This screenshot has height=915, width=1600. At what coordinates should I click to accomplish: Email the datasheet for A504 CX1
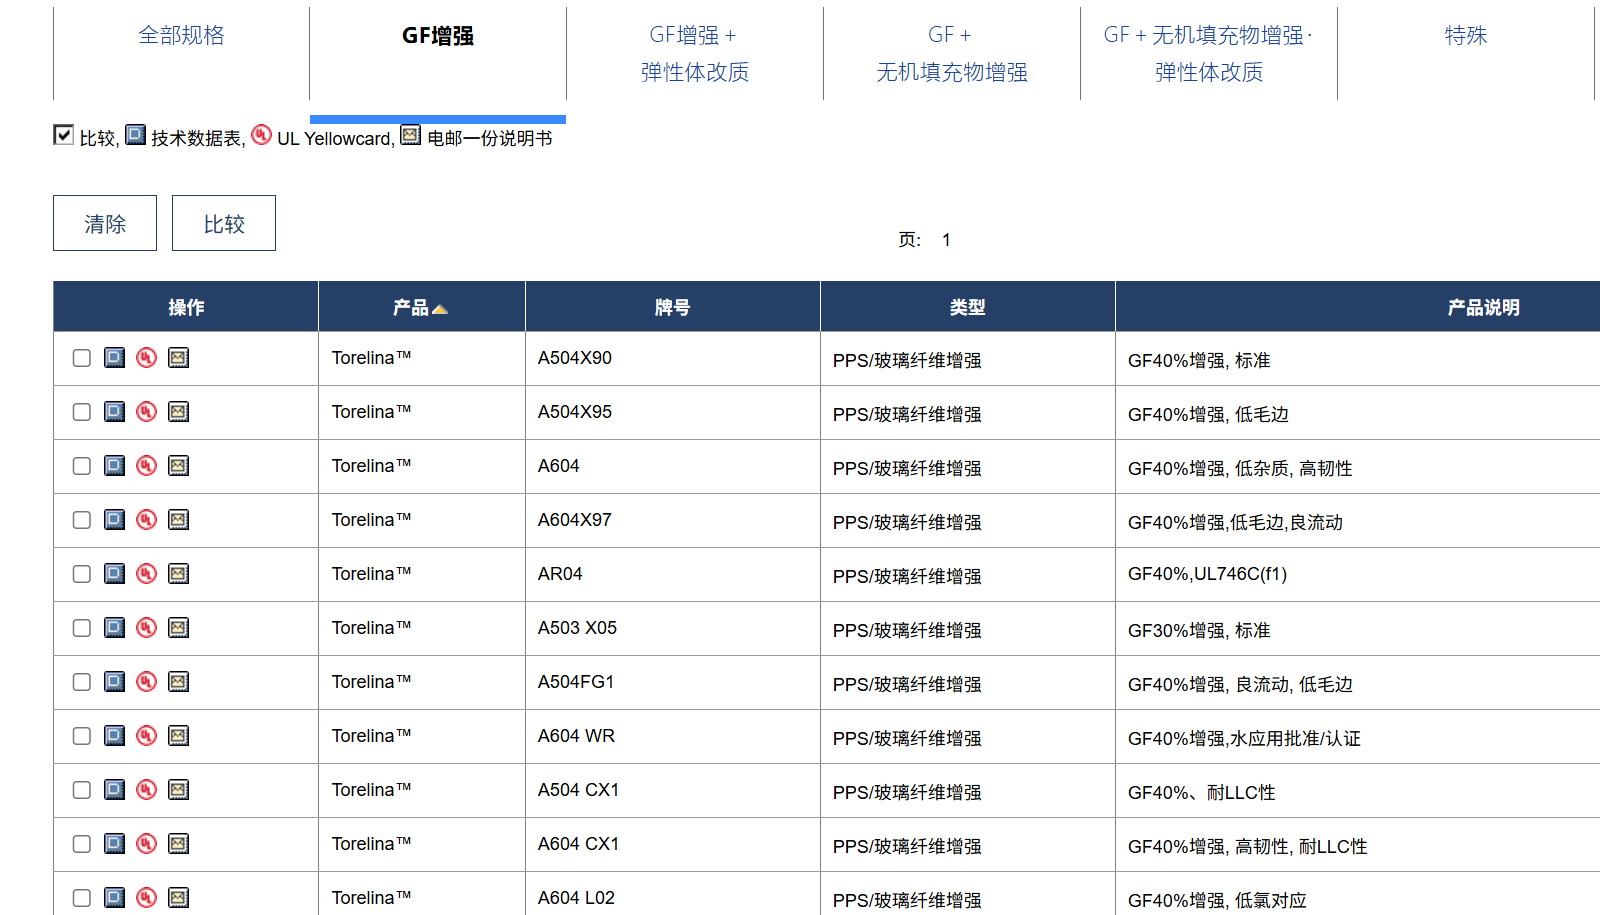[x=179, y=790]
